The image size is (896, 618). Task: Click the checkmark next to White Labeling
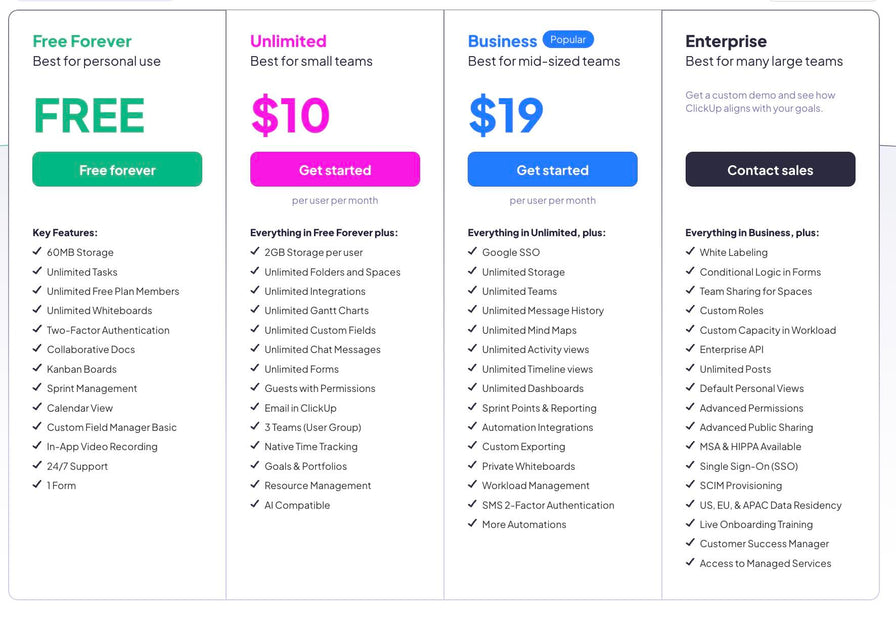coord(691,252)
